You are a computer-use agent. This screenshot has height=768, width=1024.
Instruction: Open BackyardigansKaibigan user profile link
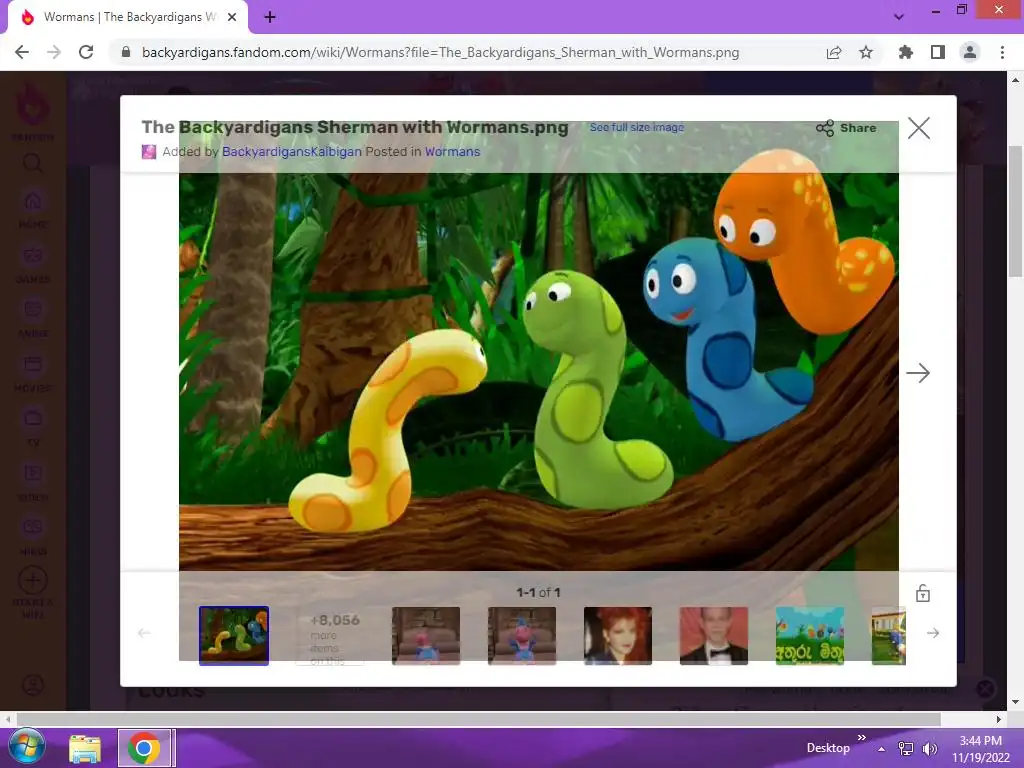291,152
